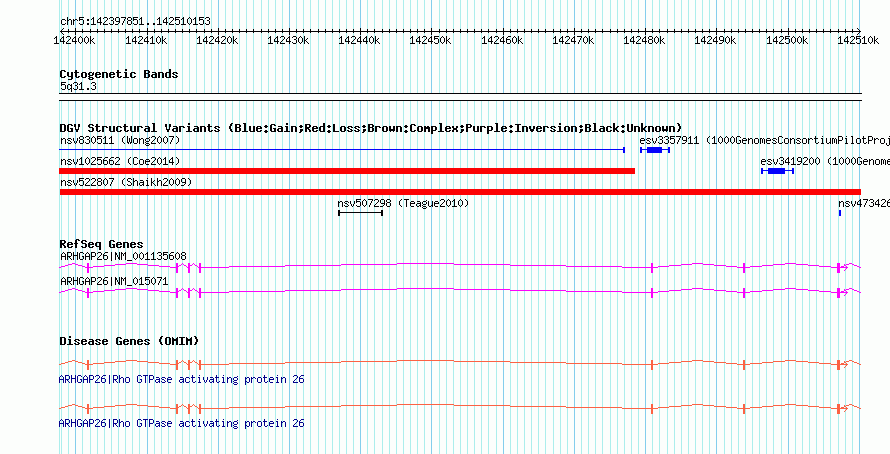Click the 142480k ruler tick label

tap(644, 40)
